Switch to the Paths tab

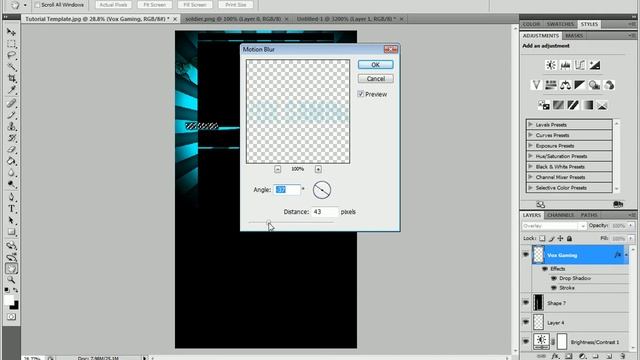589,215
